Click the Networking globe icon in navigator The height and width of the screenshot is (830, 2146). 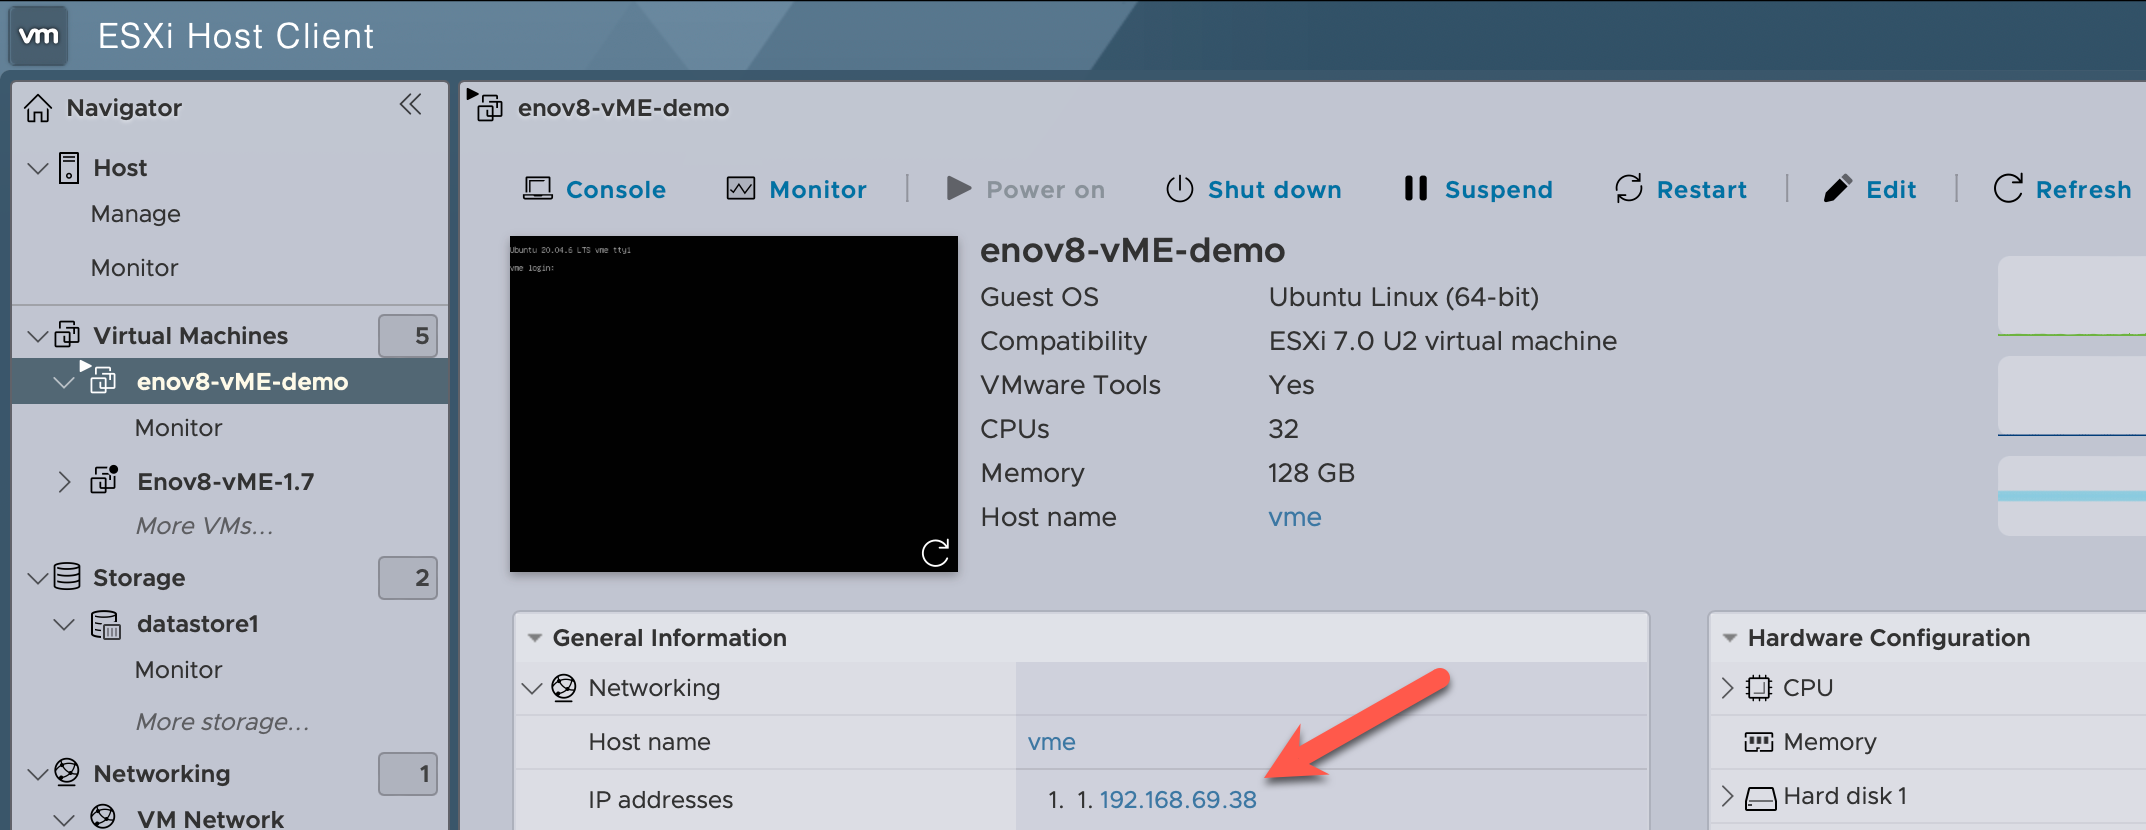click(67, 772)
